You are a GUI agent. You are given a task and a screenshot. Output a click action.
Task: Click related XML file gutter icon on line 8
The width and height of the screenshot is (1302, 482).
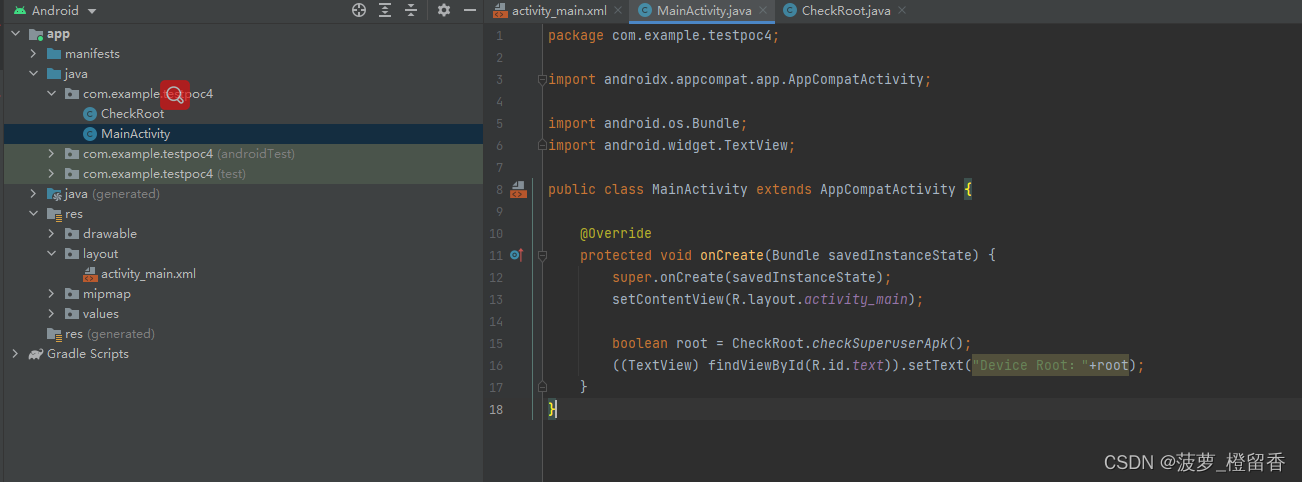(518, 189)
